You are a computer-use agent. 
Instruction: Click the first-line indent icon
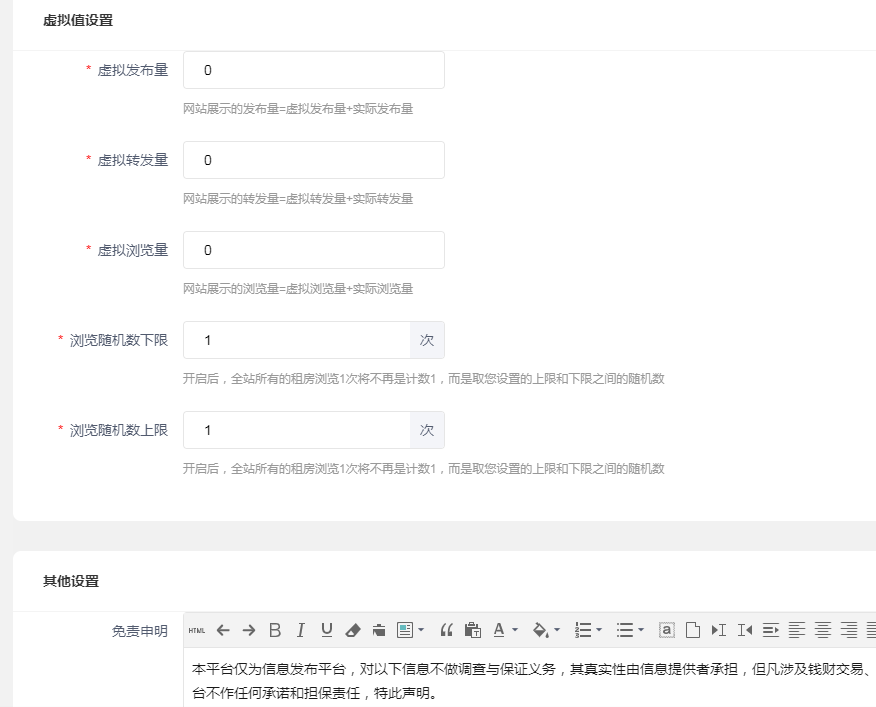[x=770, y=630]
